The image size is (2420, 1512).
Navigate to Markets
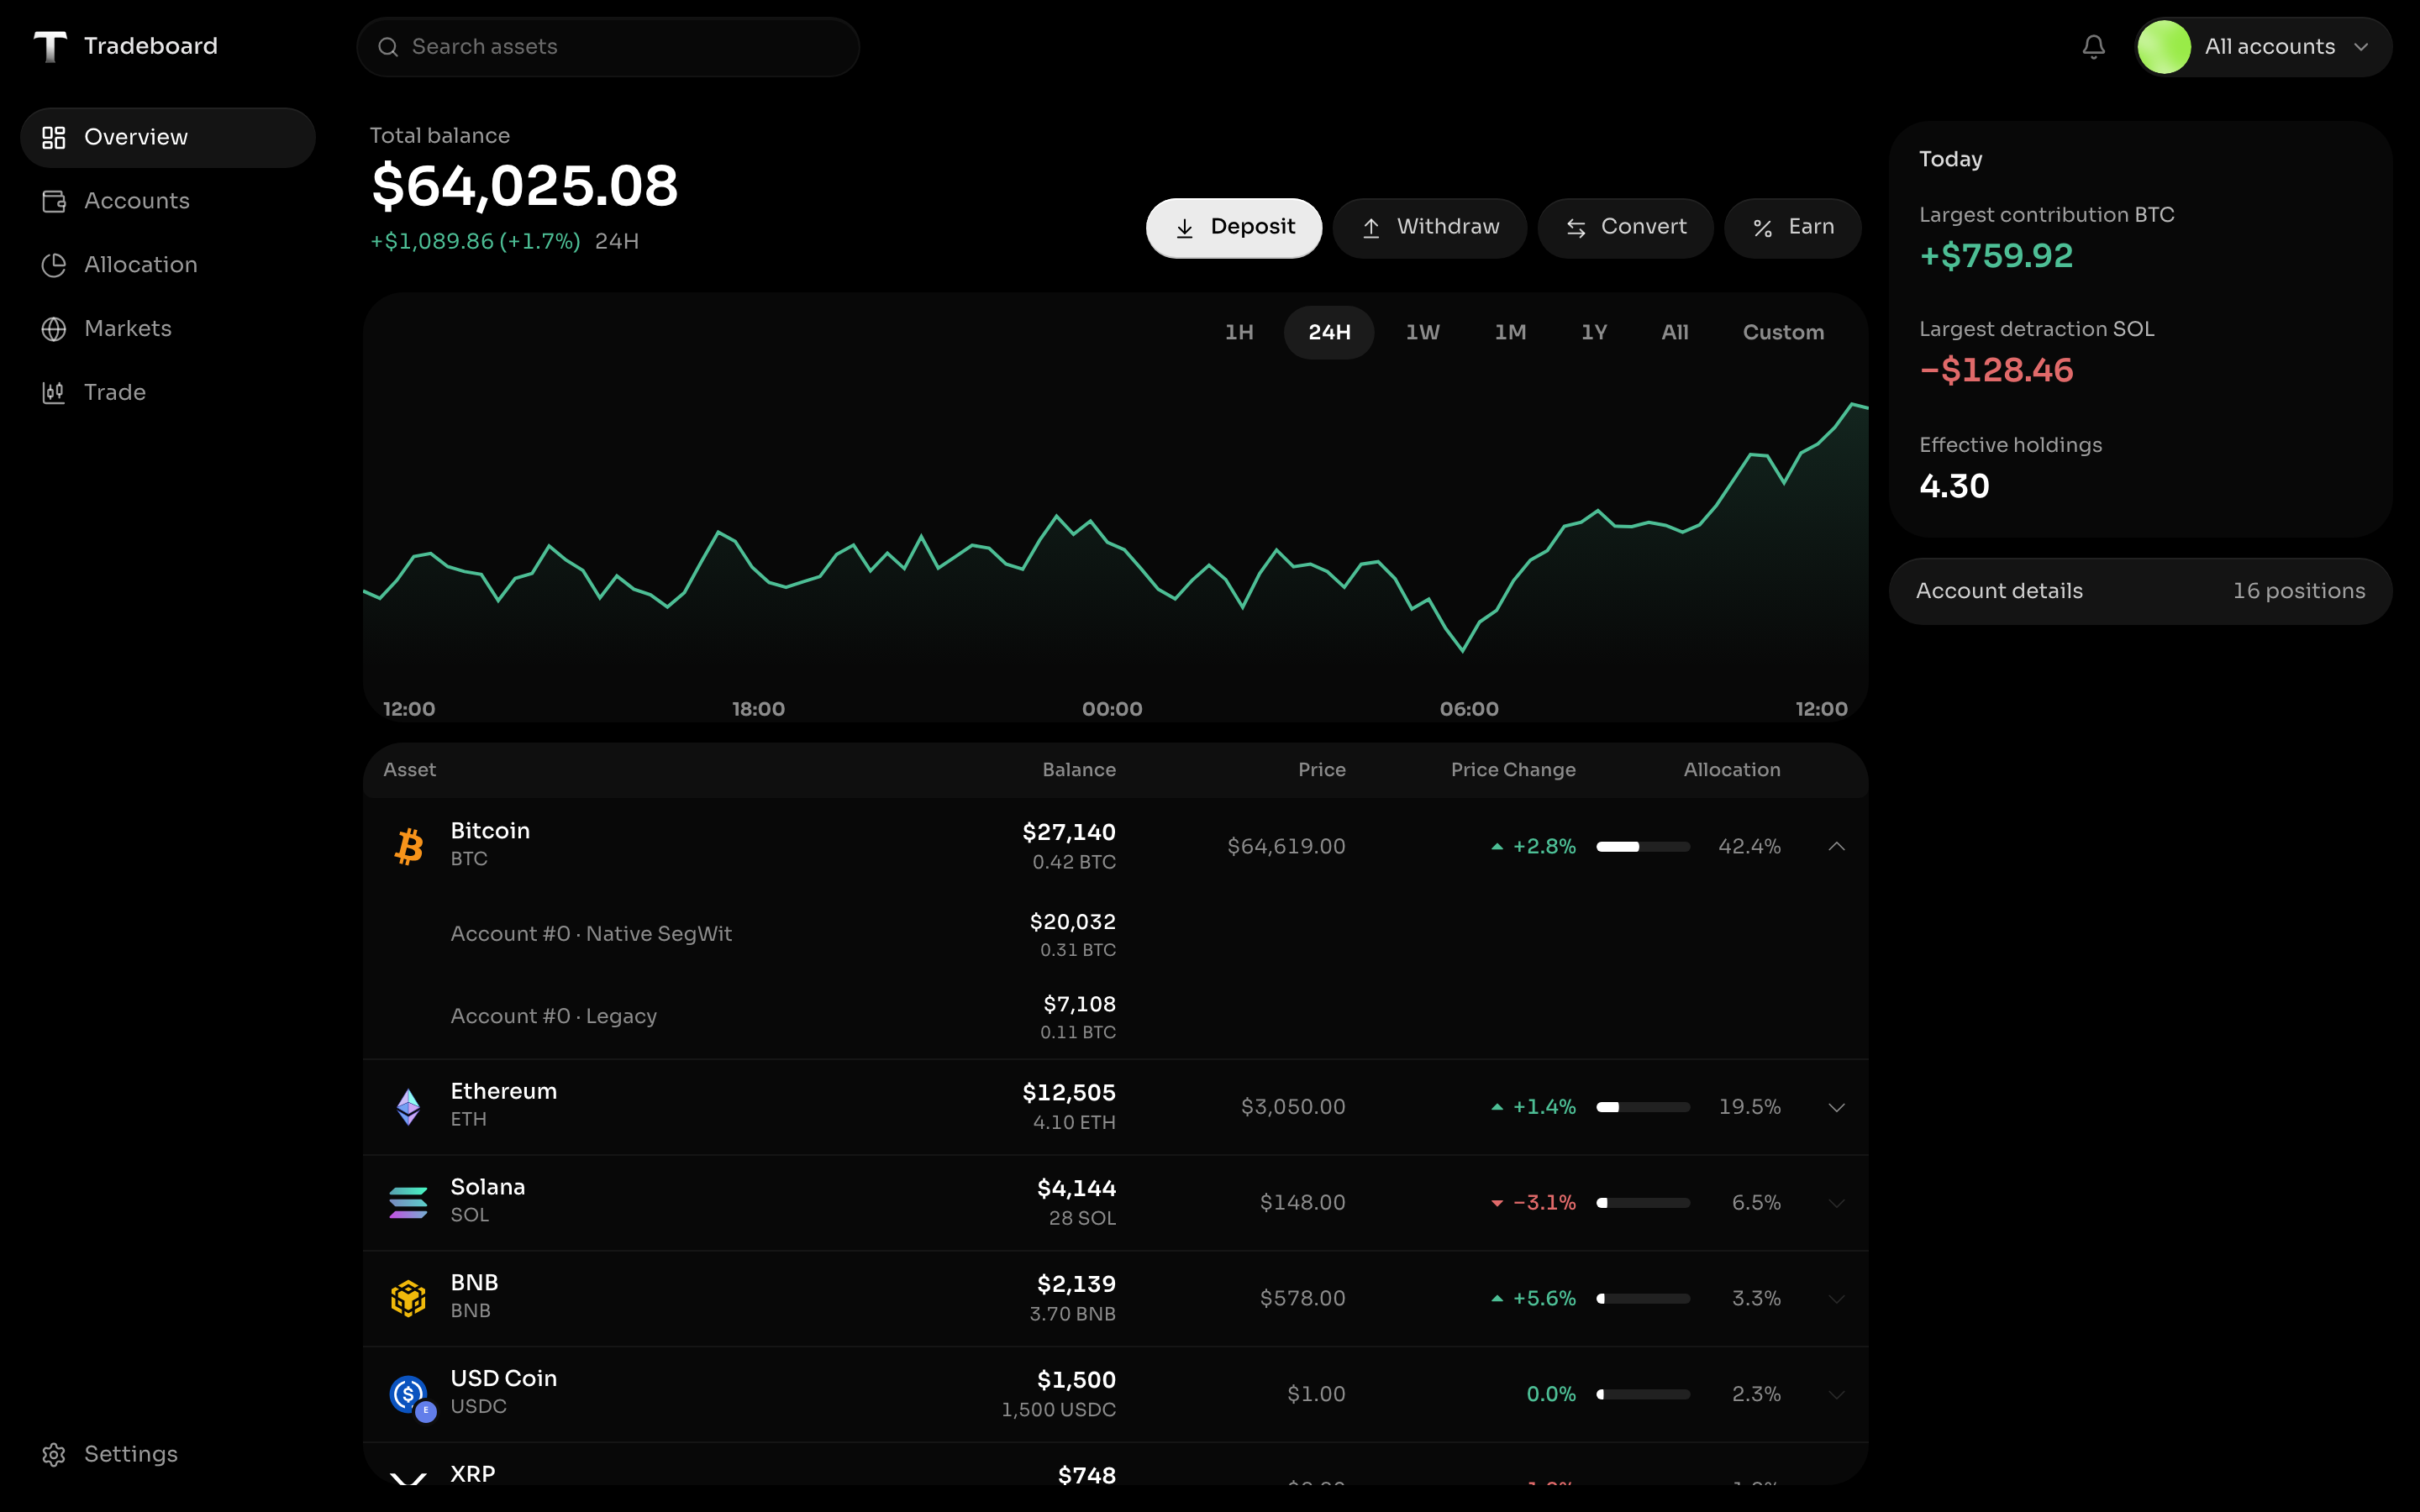[x=168, y=329]
